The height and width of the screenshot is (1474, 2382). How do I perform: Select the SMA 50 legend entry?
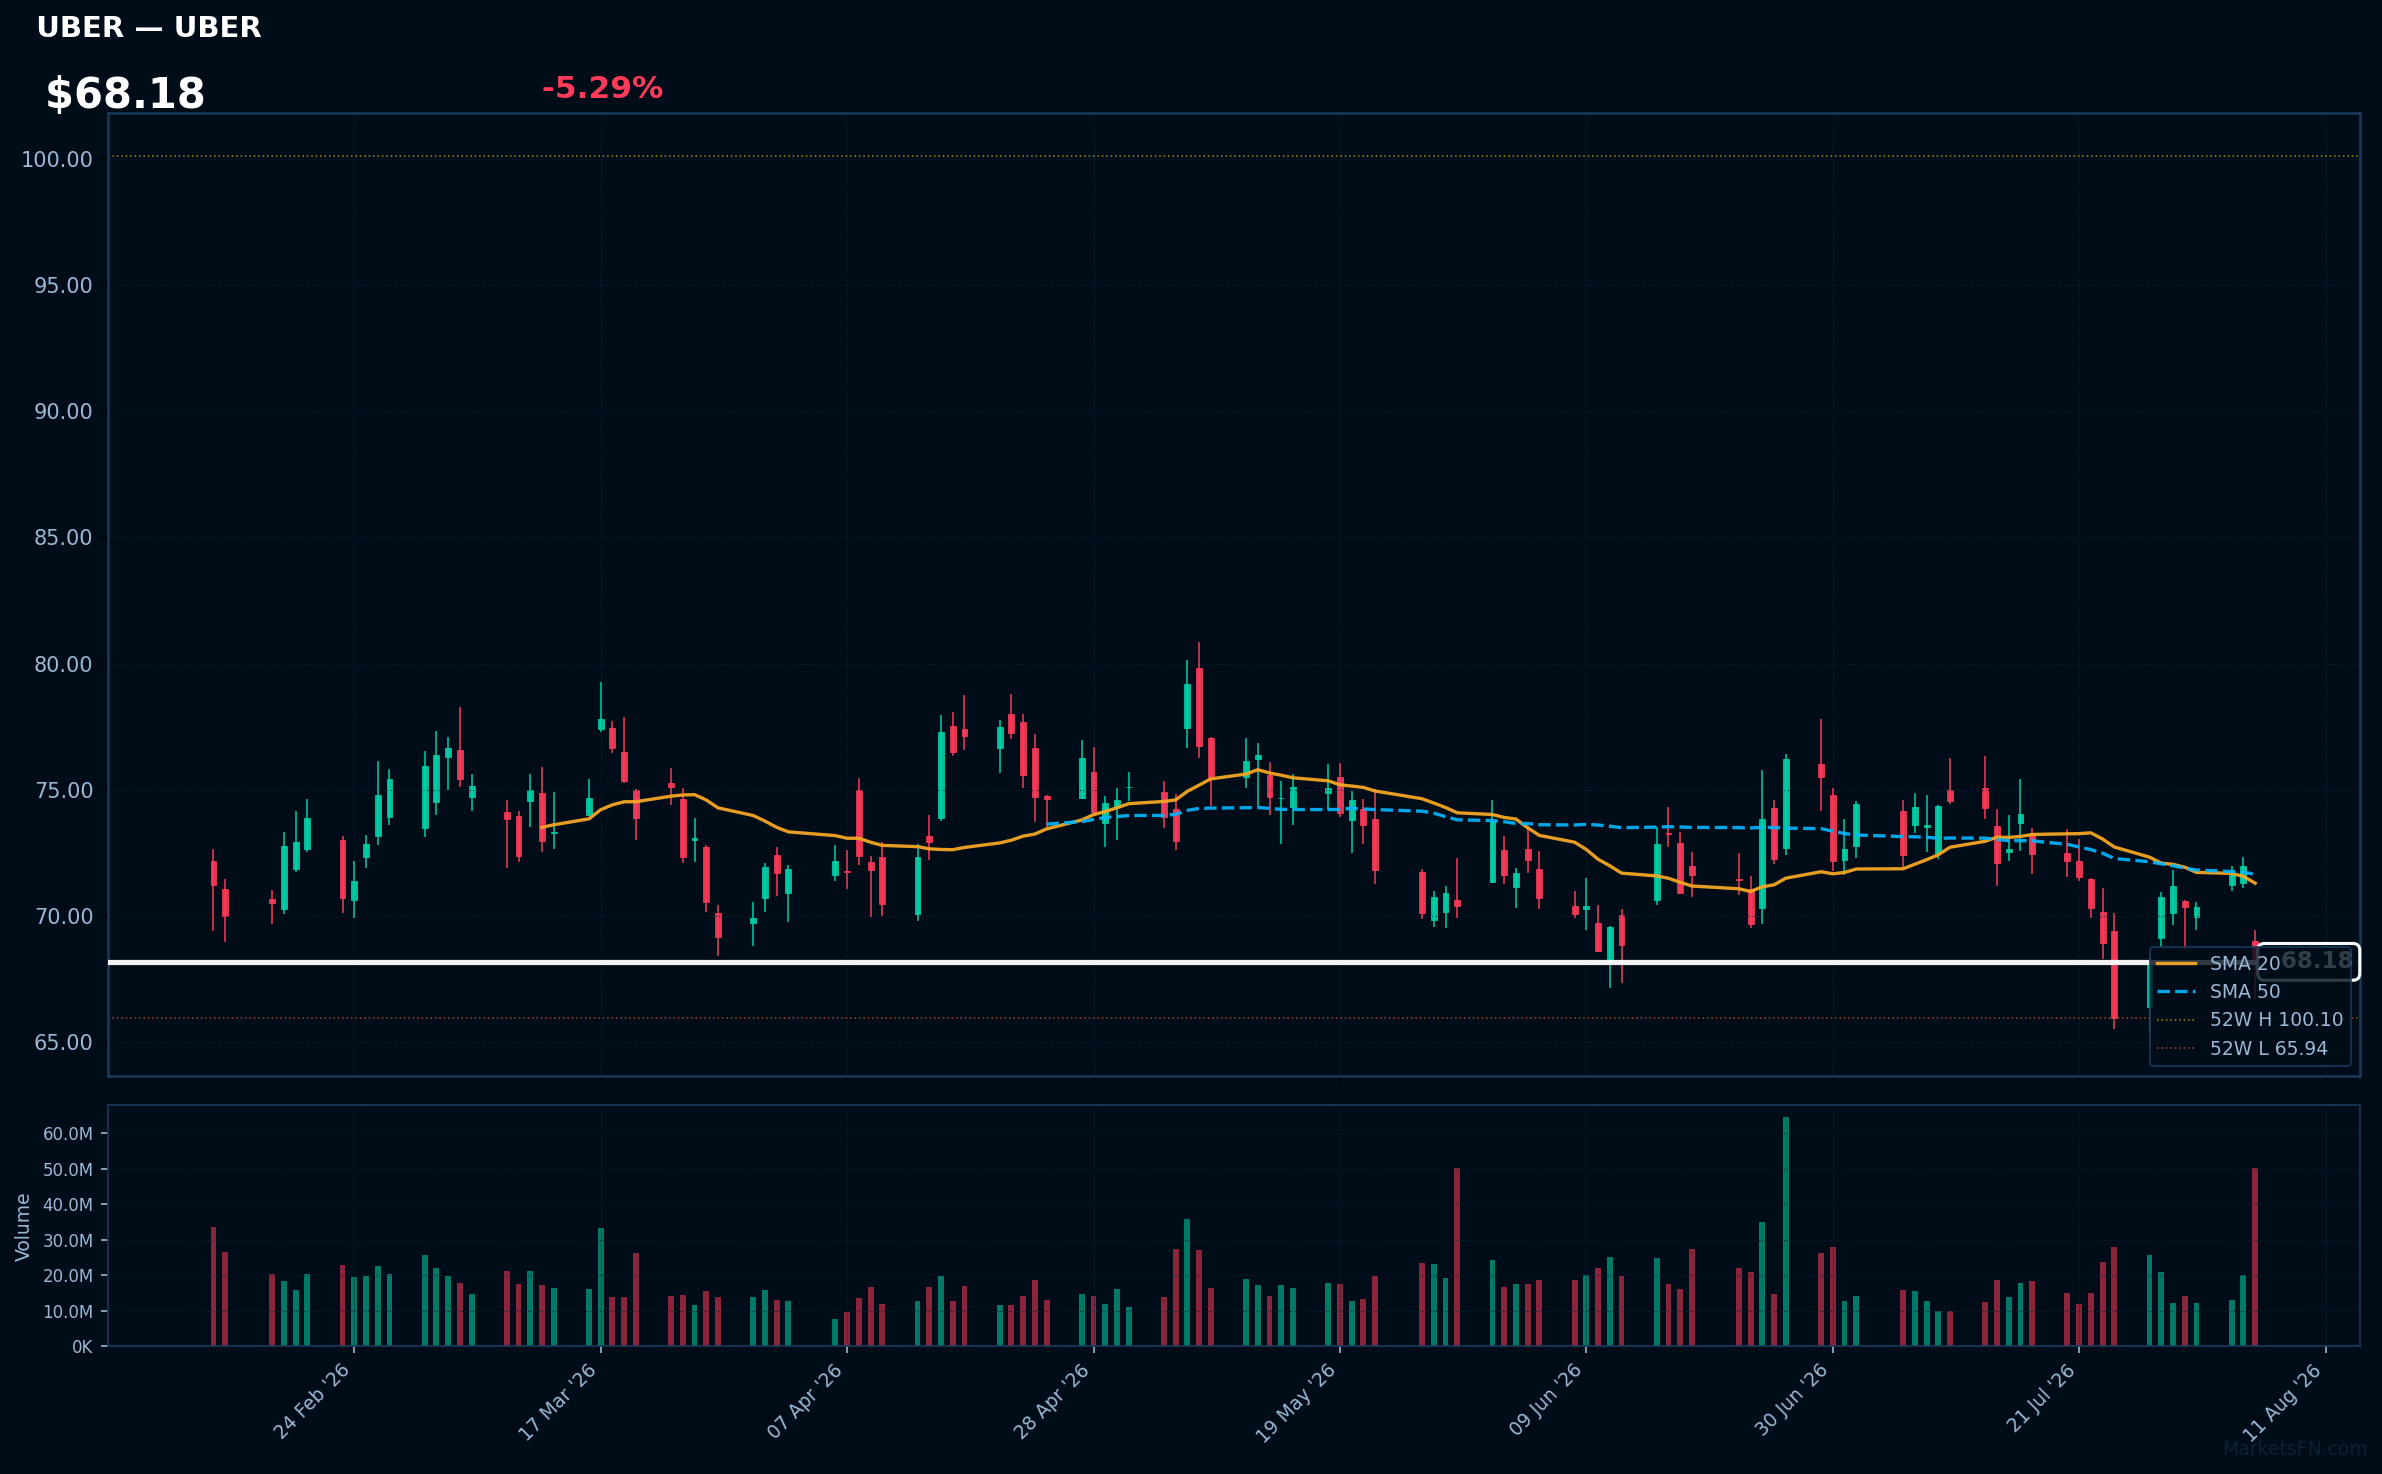pos(2244,992)
